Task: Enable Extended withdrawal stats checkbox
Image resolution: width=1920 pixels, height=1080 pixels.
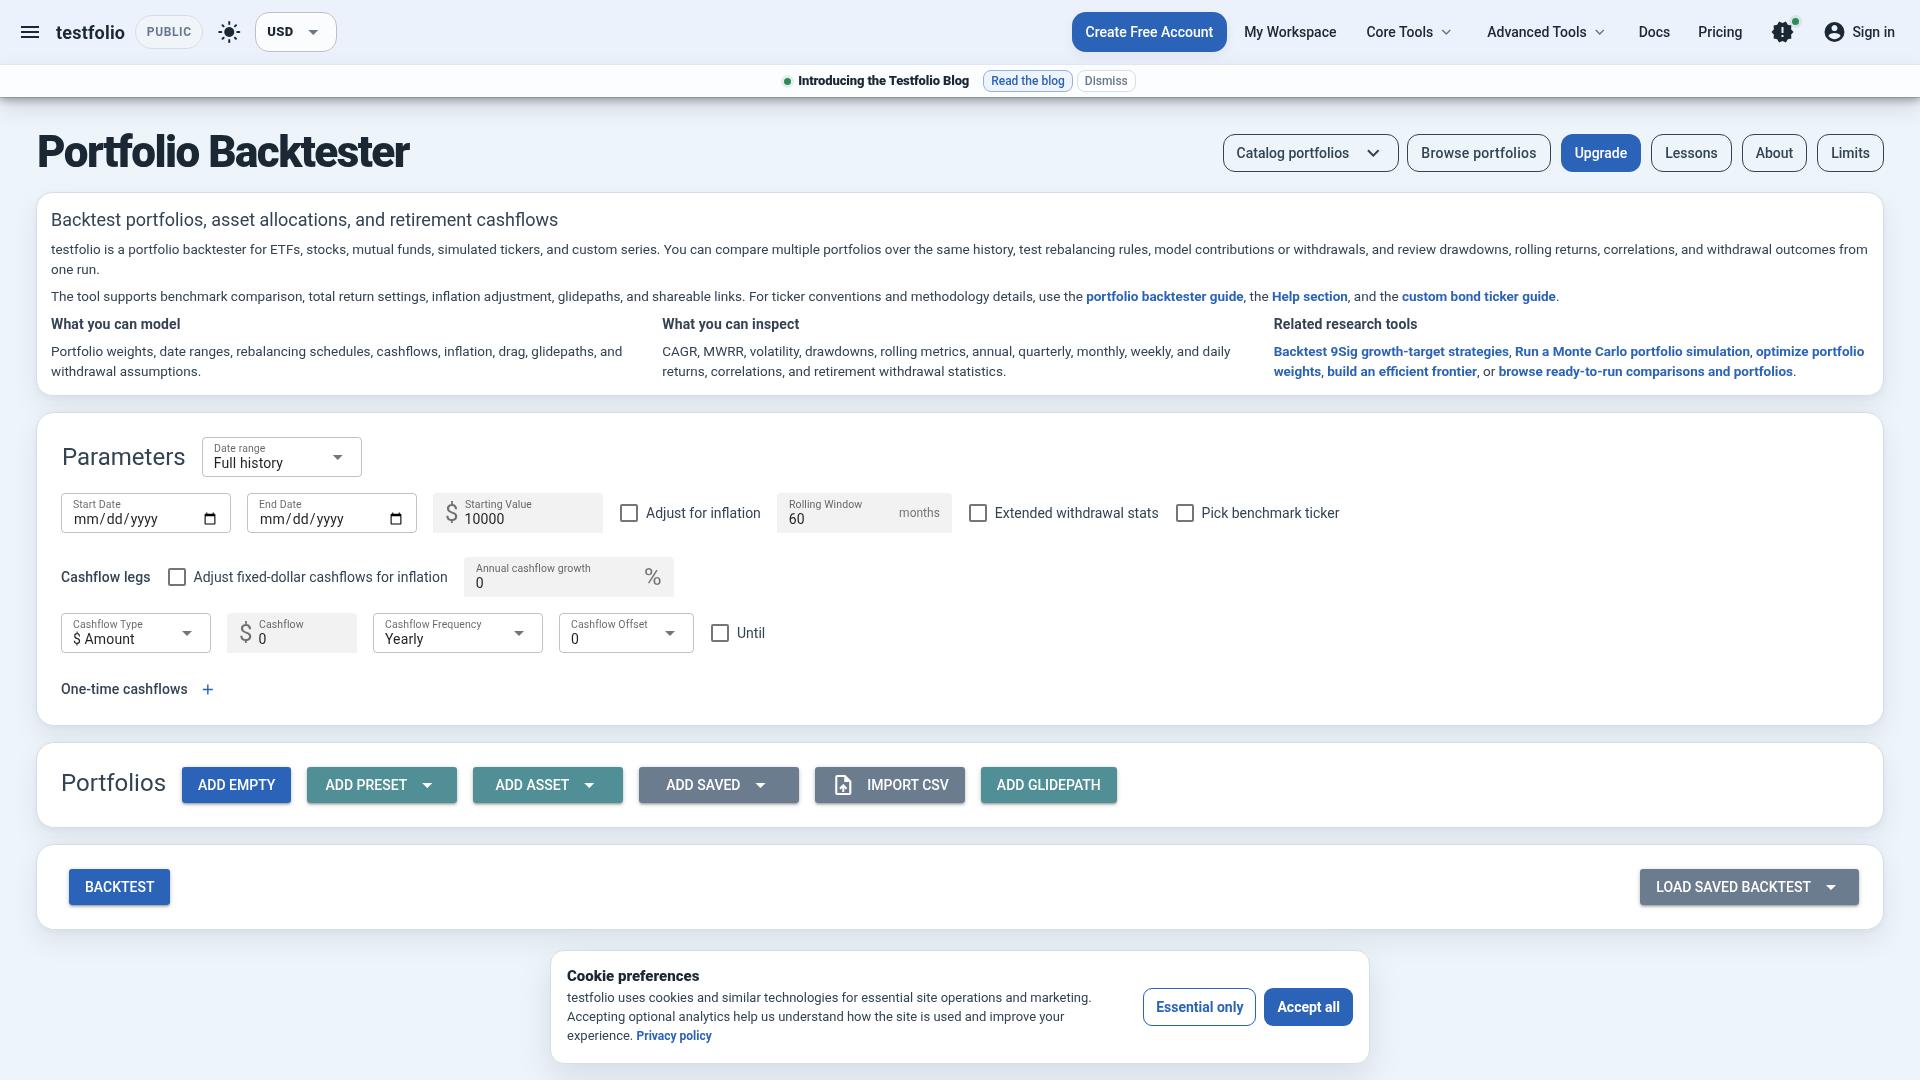Action: point(978,513)
